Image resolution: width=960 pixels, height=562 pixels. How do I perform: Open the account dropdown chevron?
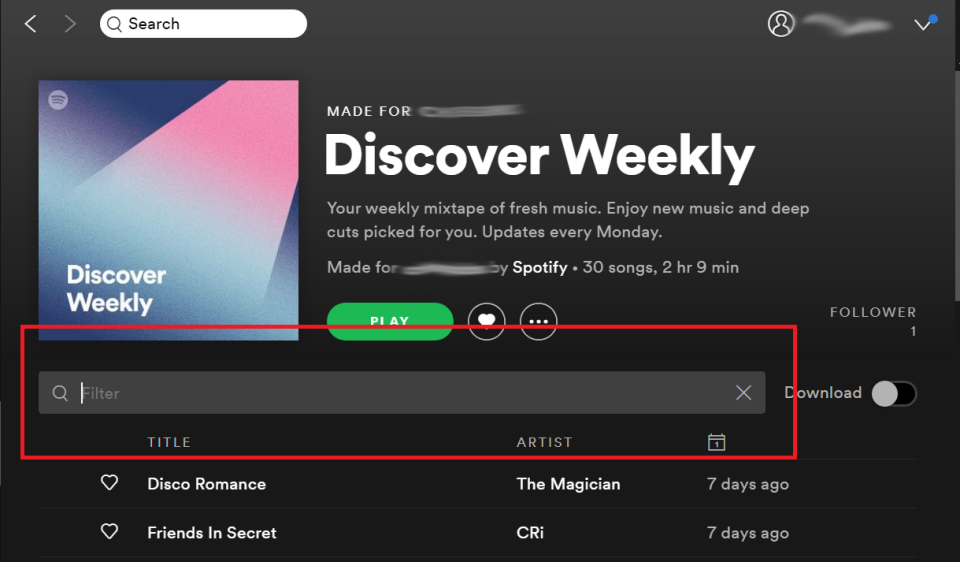coord(922,24)
